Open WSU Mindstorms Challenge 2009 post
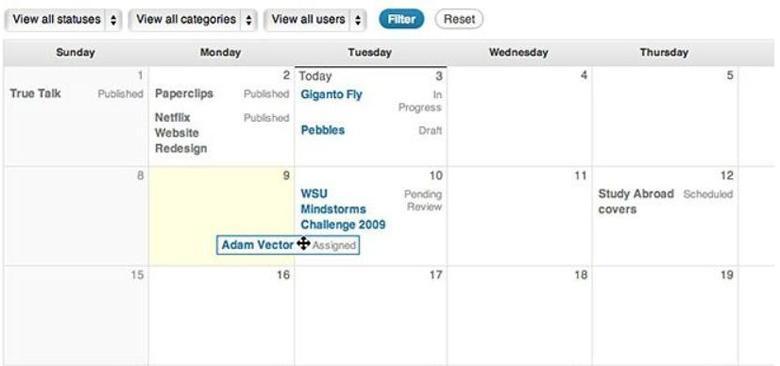780x366 pixels. 343,209
